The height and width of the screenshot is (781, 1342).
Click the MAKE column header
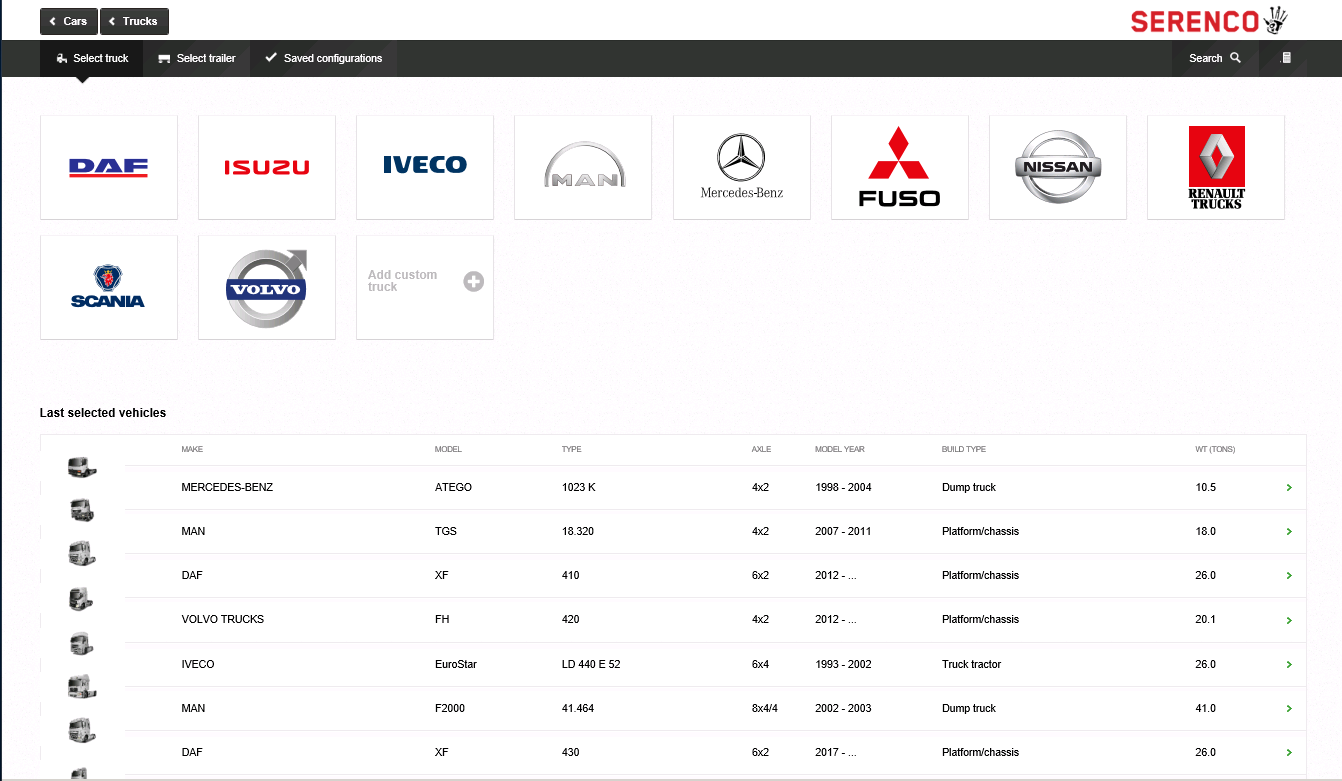192,450
